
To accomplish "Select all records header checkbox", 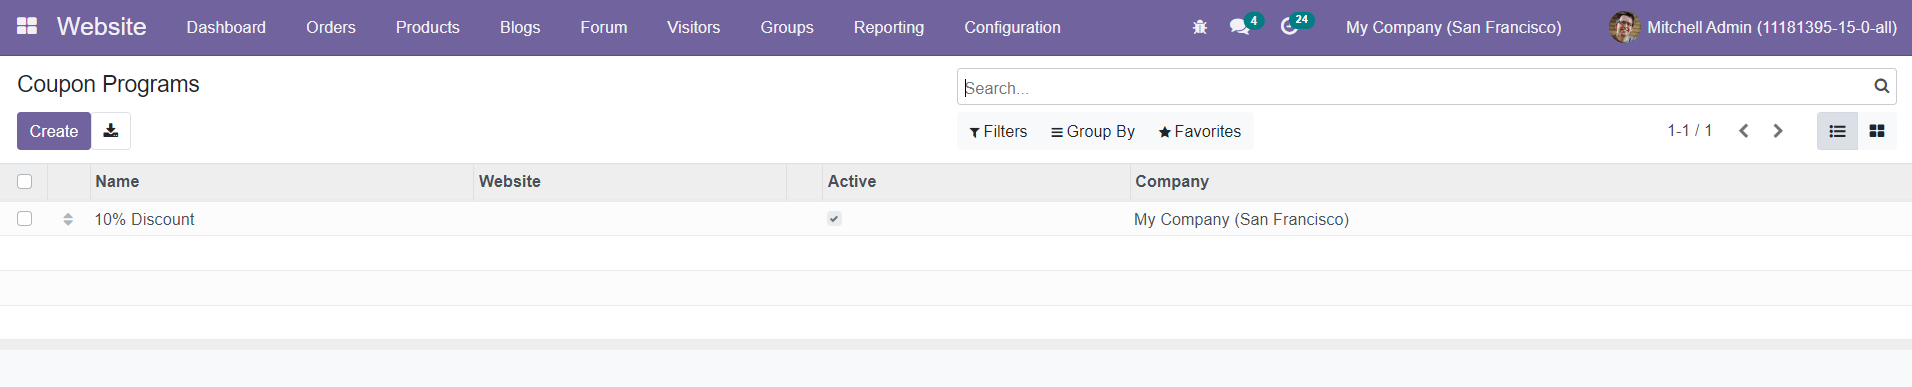I will (25, 181).
